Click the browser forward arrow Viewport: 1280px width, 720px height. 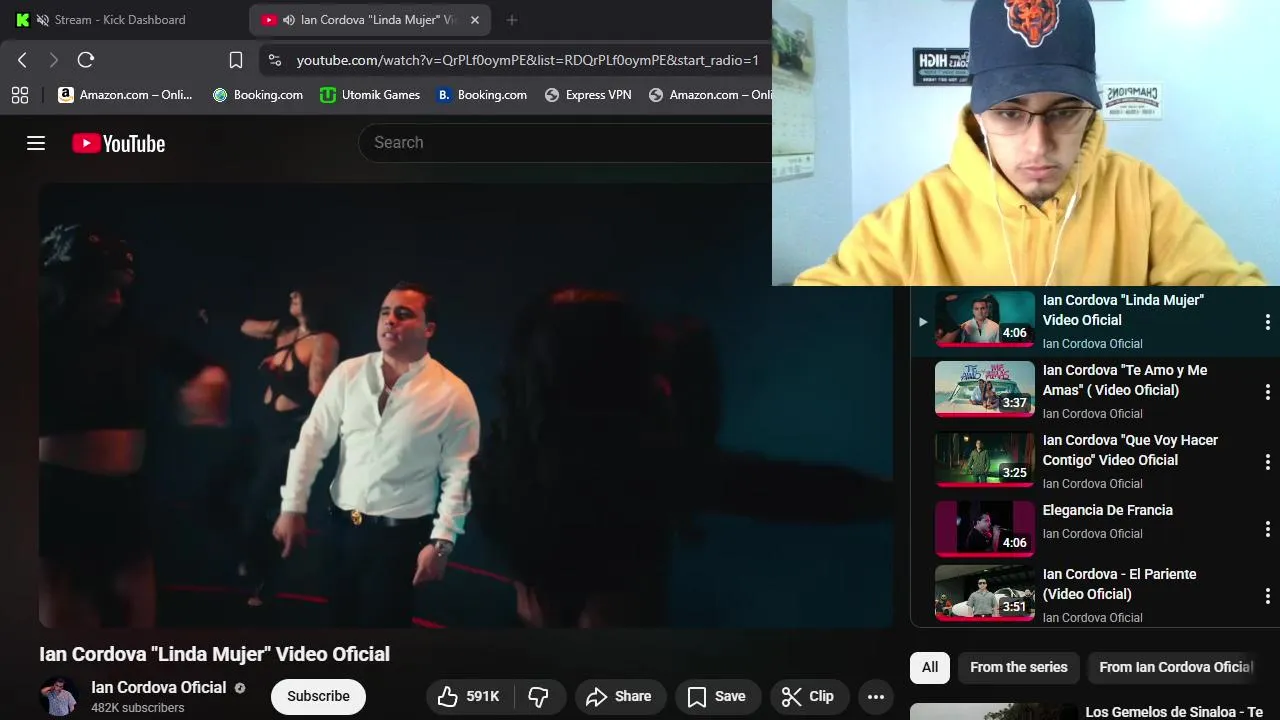coord(54,60)
